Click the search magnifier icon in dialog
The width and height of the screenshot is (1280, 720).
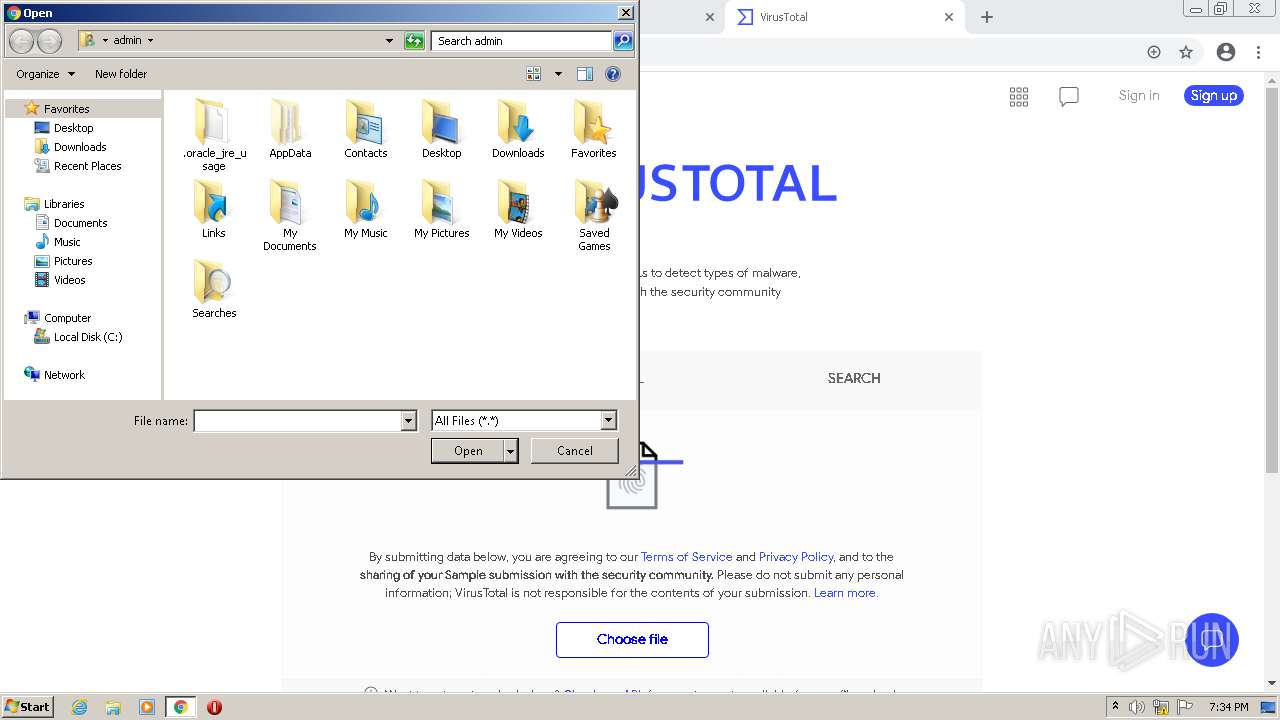623,41
